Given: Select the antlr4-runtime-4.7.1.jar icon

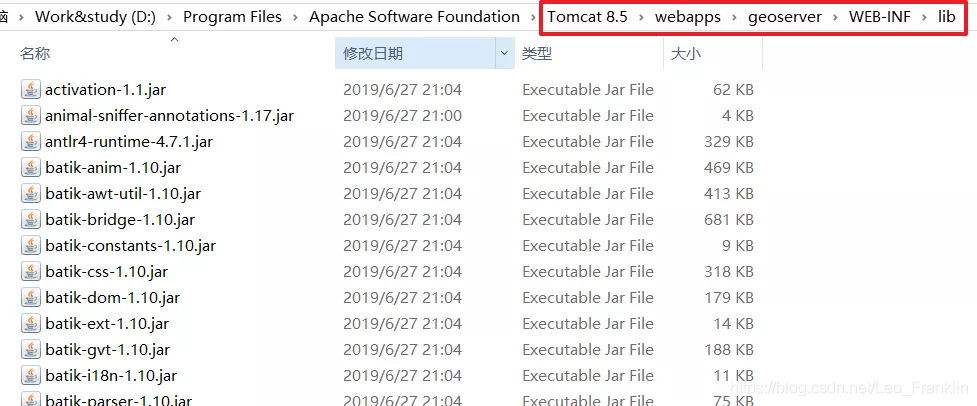Looking at the screenshot, I should point(31,142).
